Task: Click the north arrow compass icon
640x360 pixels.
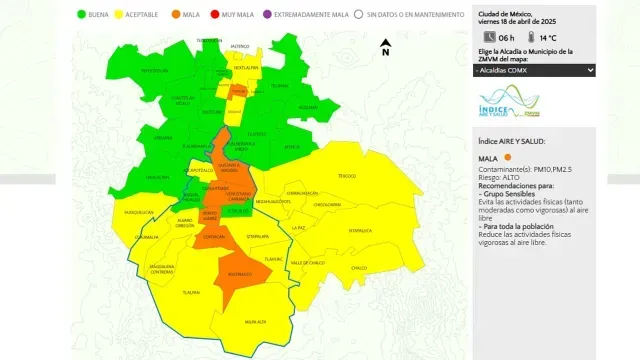Action: (x=385, y=47)
